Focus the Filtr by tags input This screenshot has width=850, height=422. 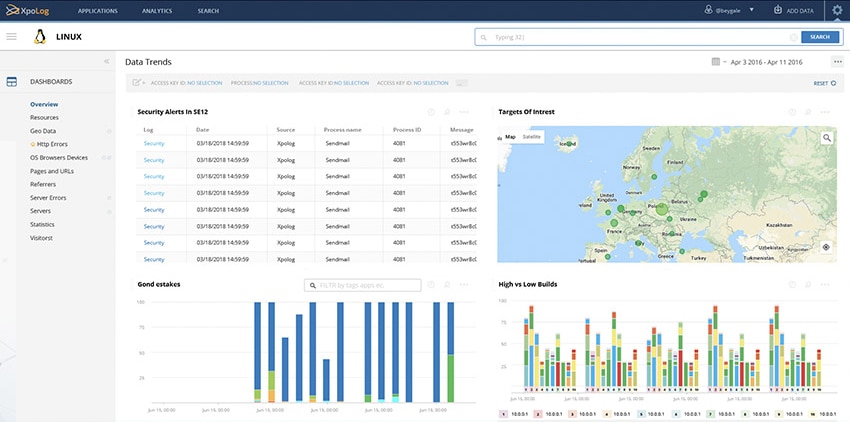(x=363, y=285)
